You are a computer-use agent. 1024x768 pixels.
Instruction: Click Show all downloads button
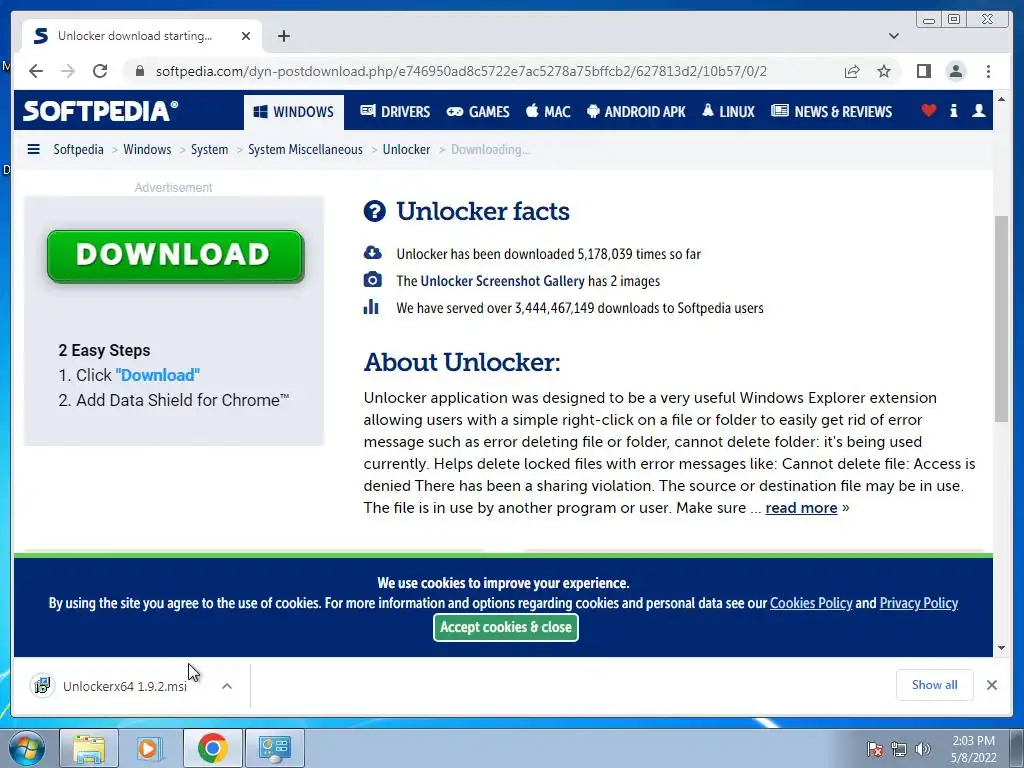935,685
